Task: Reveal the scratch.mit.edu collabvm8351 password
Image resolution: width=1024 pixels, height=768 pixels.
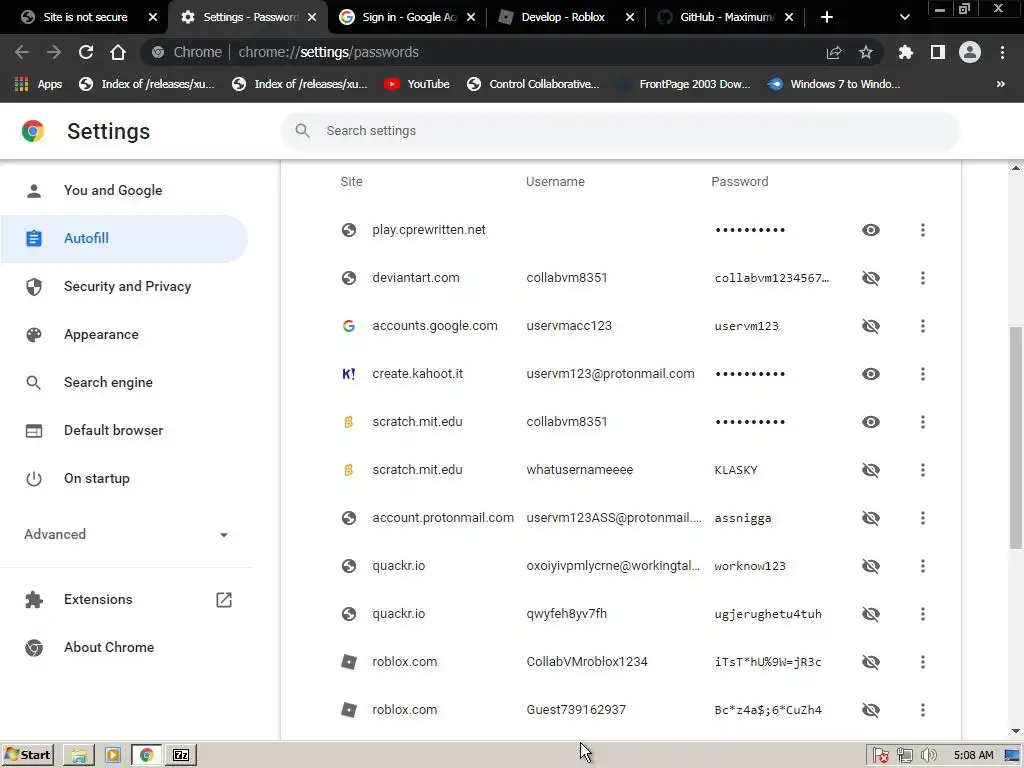Action: (x=871, y=422)
